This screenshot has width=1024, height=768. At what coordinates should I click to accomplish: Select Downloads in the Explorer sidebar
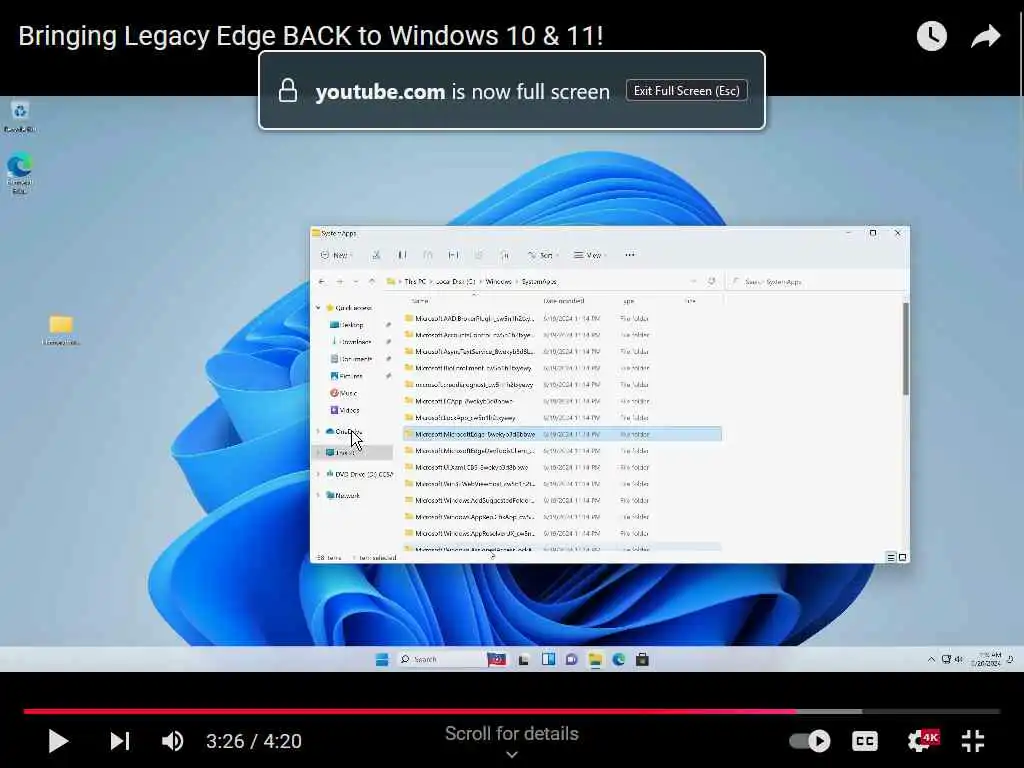pos(354,342)
